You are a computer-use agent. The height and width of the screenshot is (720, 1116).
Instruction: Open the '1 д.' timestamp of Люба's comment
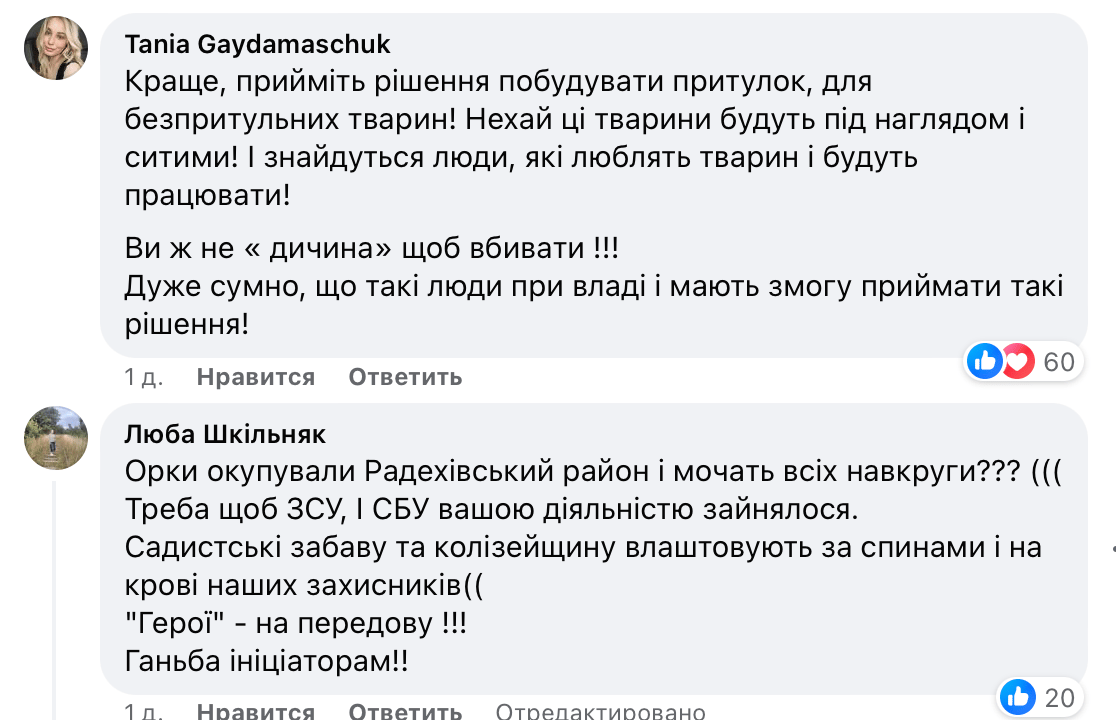point(144,712)
